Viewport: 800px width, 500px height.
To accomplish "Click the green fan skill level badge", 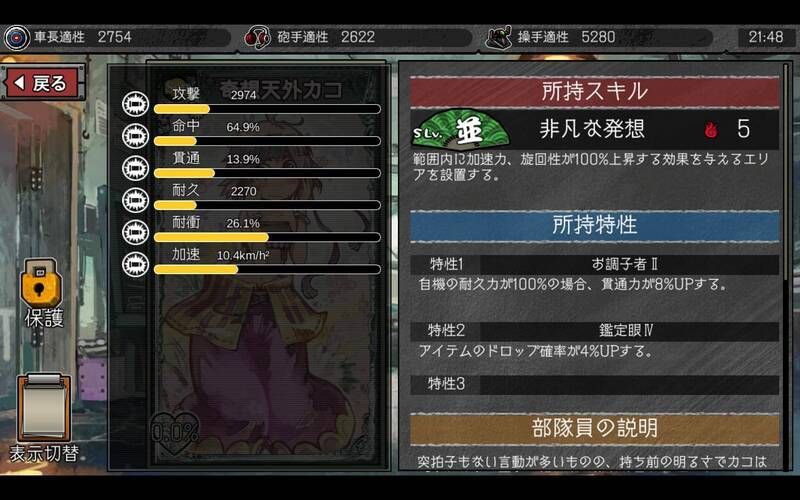I will point(461,129).
